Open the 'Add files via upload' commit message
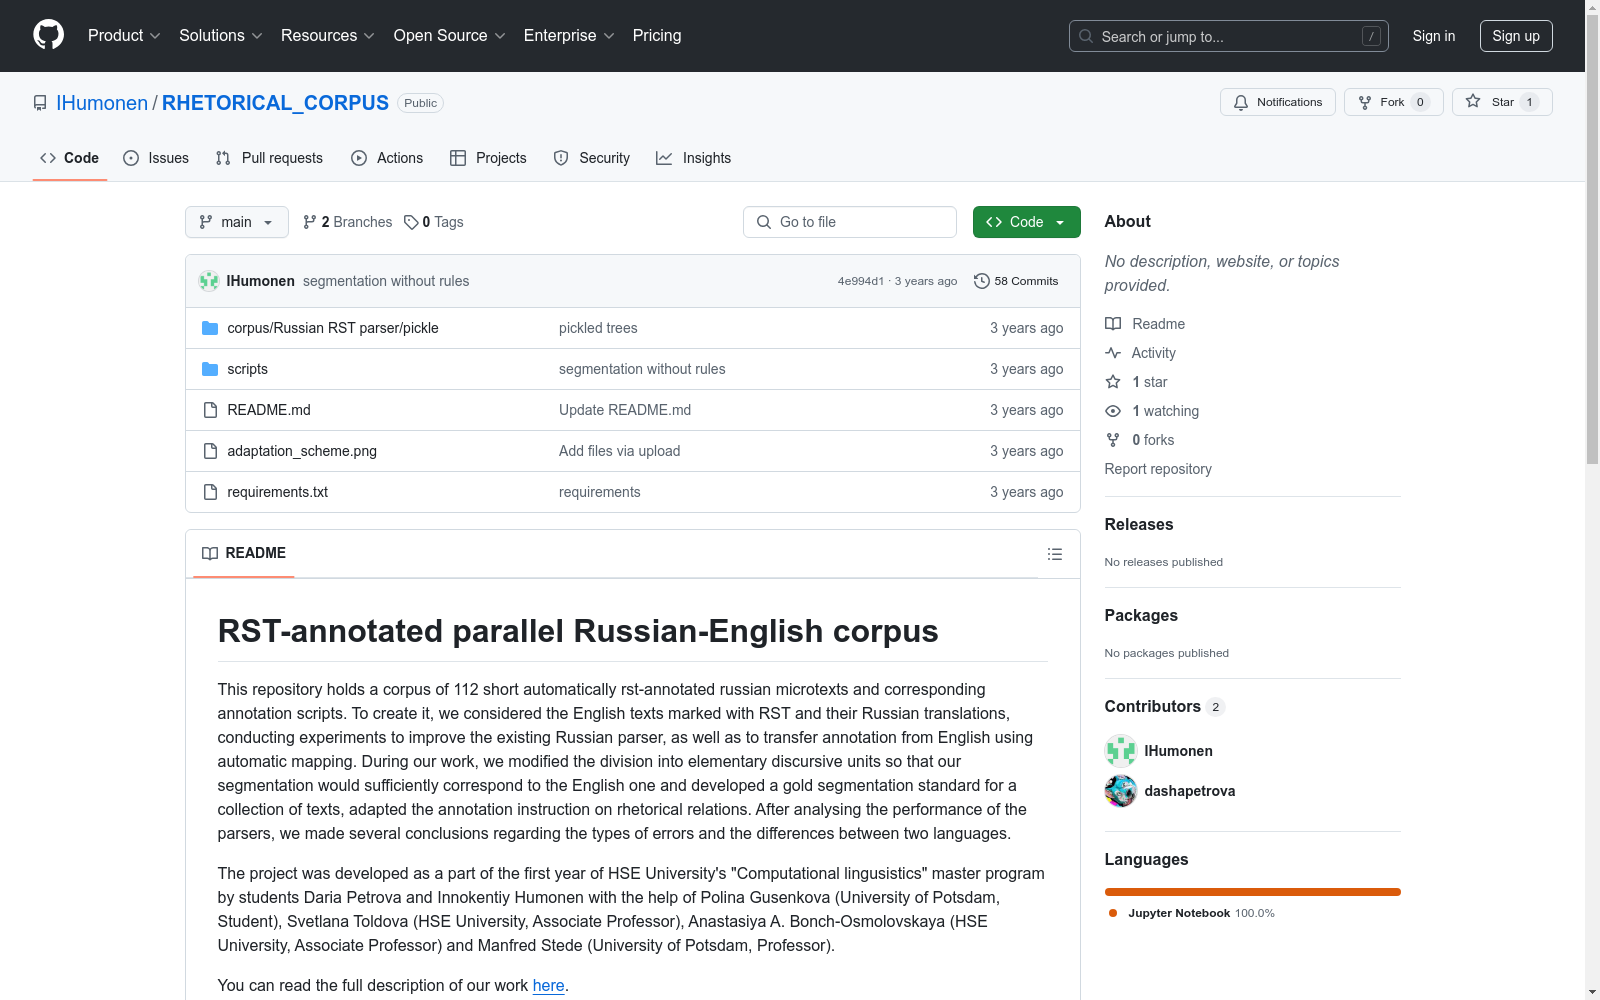Image resolution: width=1600 pixels, height=1000 pixels. coord(619,451)
